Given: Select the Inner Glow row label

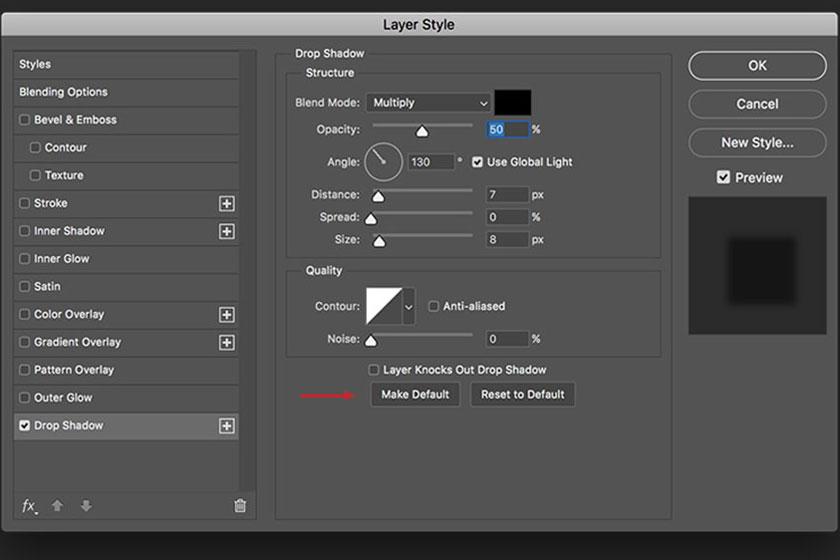Looking at the screenshot, I should click(x=62, y=259).
